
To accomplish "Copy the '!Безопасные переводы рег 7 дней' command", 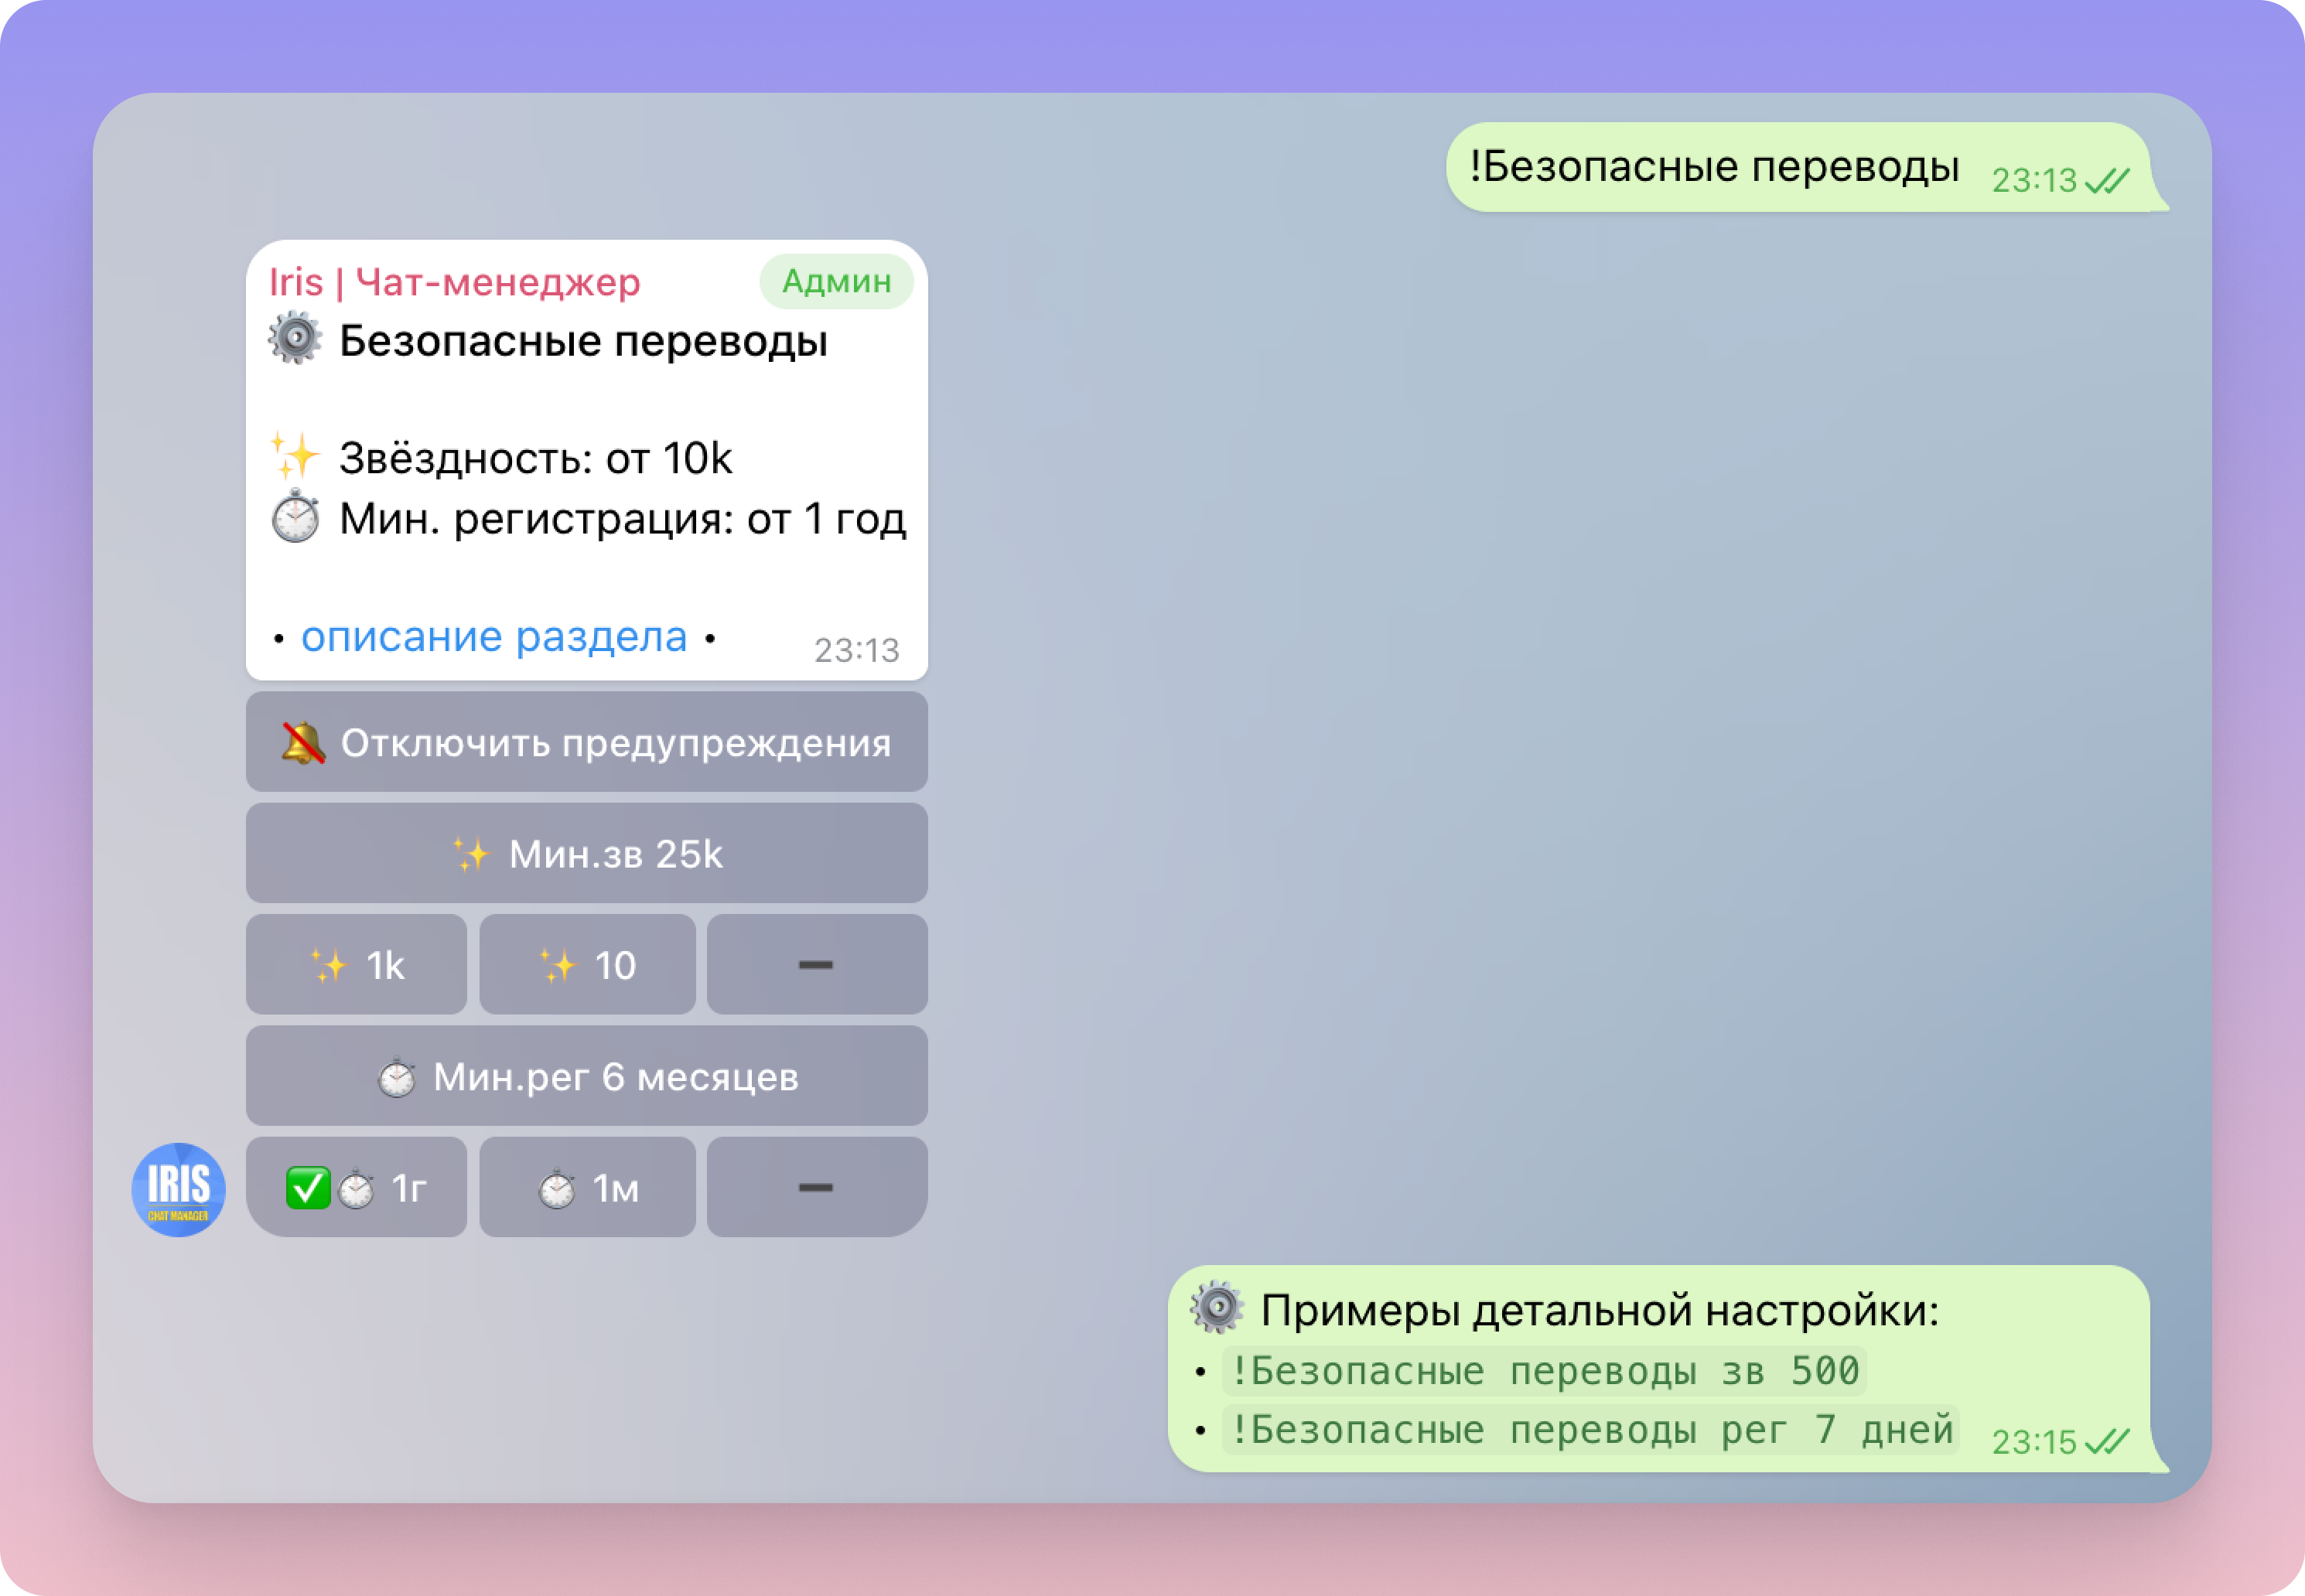I will [1591, 1429].
